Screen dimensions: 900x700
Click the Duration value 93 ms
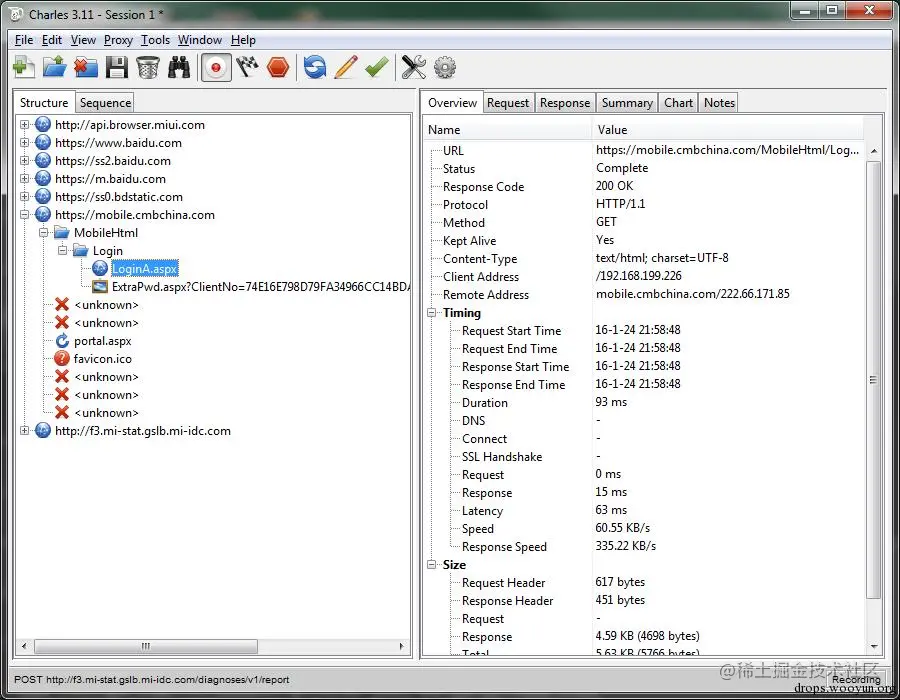coord(611,402)
